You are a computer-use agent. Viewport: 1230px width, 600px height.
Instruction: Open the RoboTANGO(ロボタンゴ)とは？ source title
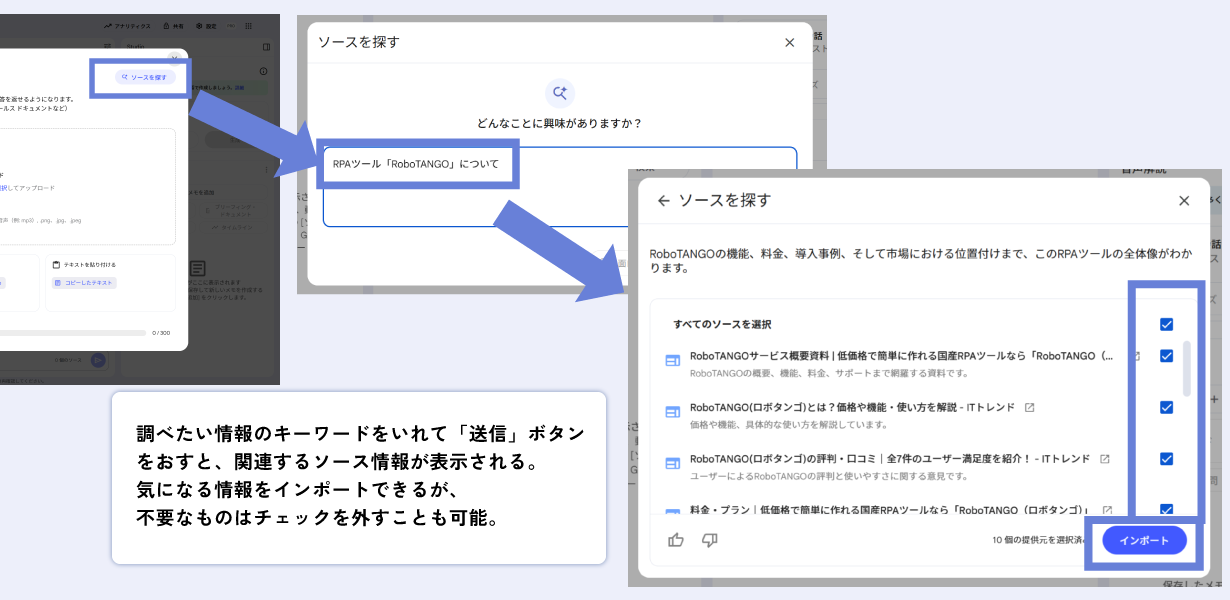pos(852,408)
